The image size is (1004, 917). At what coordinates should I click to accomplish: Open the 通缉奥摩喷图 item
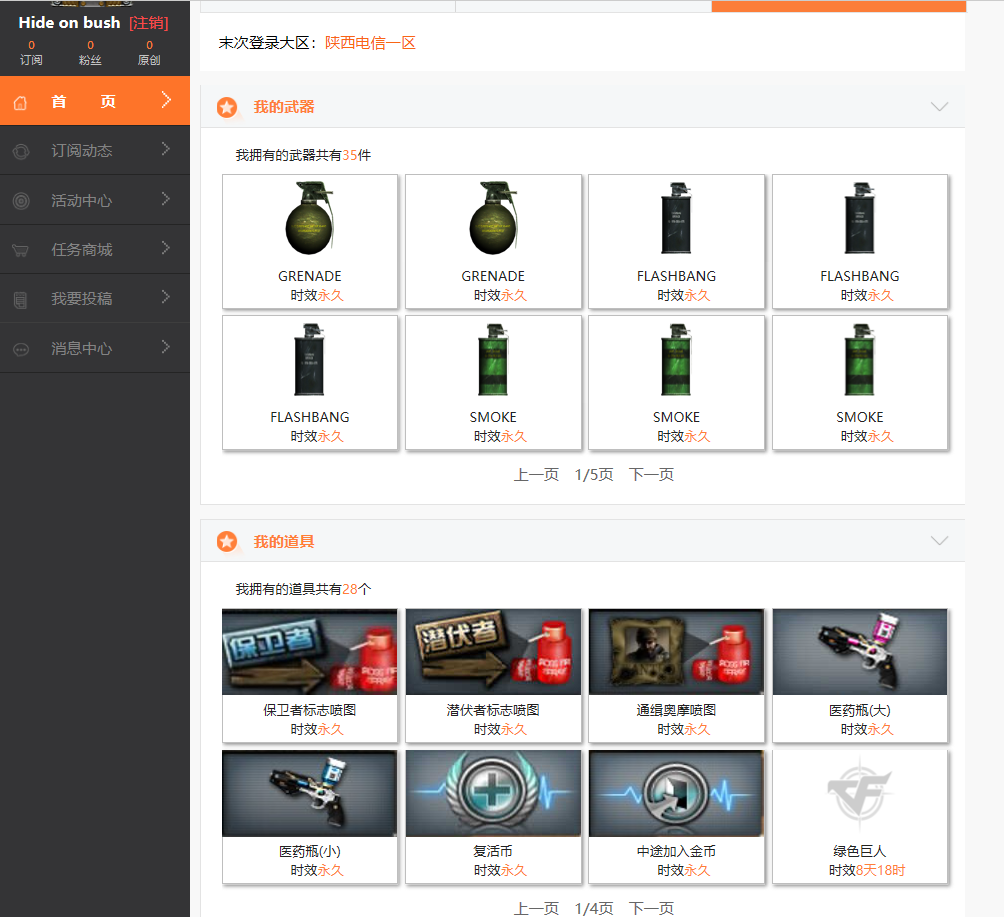click(676, 676)
